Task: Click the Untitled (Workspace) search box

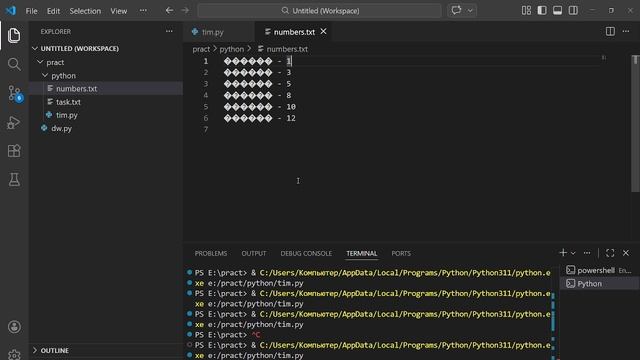Action: coord(320,11)
